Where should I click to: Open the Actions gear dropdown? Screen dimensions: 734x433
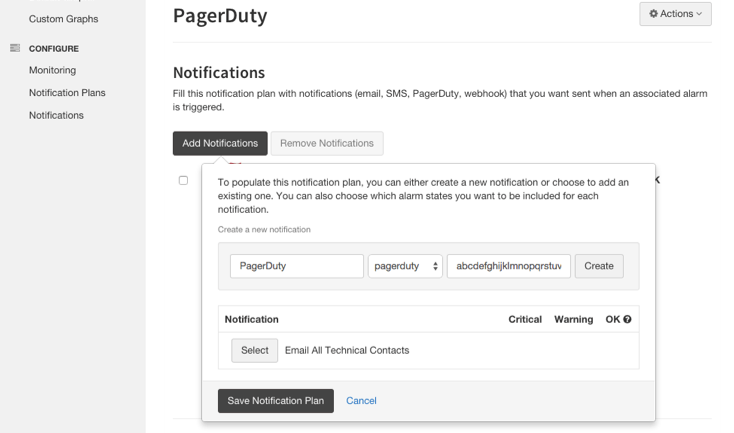click(x=675, y=14)
